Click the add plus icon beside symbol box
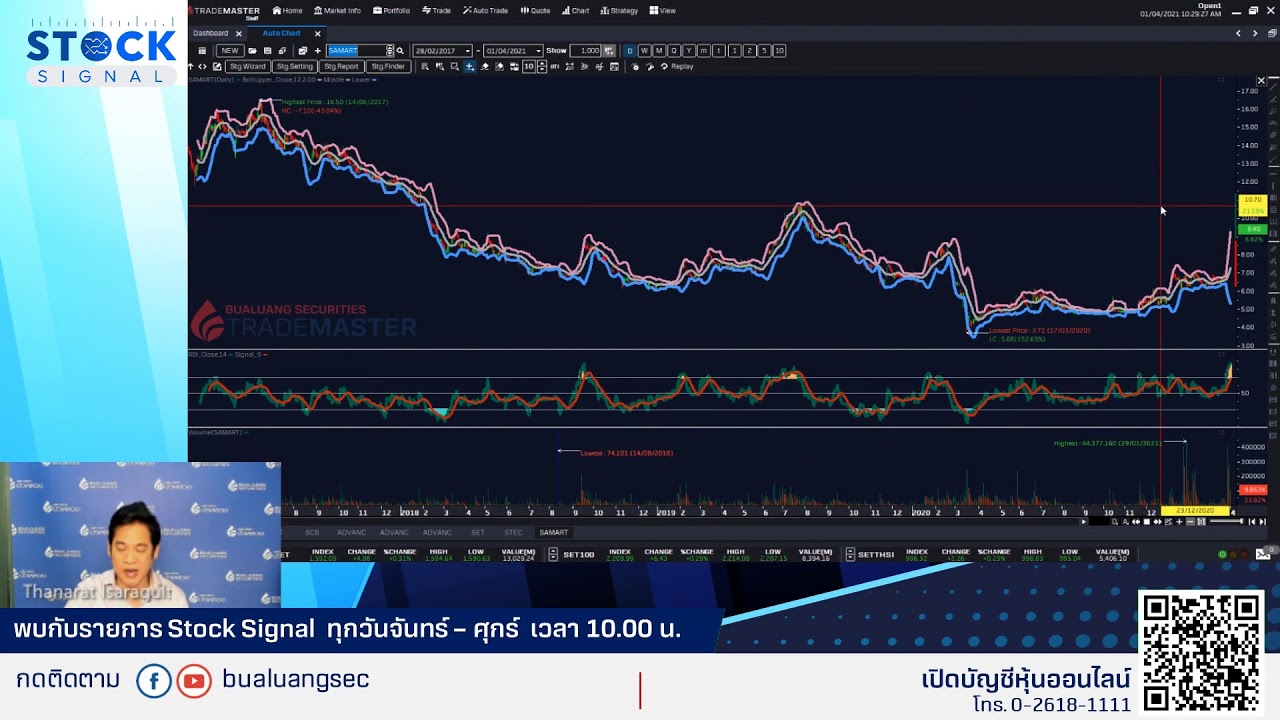Screen dimensions: 1280x720 point(318,50)
